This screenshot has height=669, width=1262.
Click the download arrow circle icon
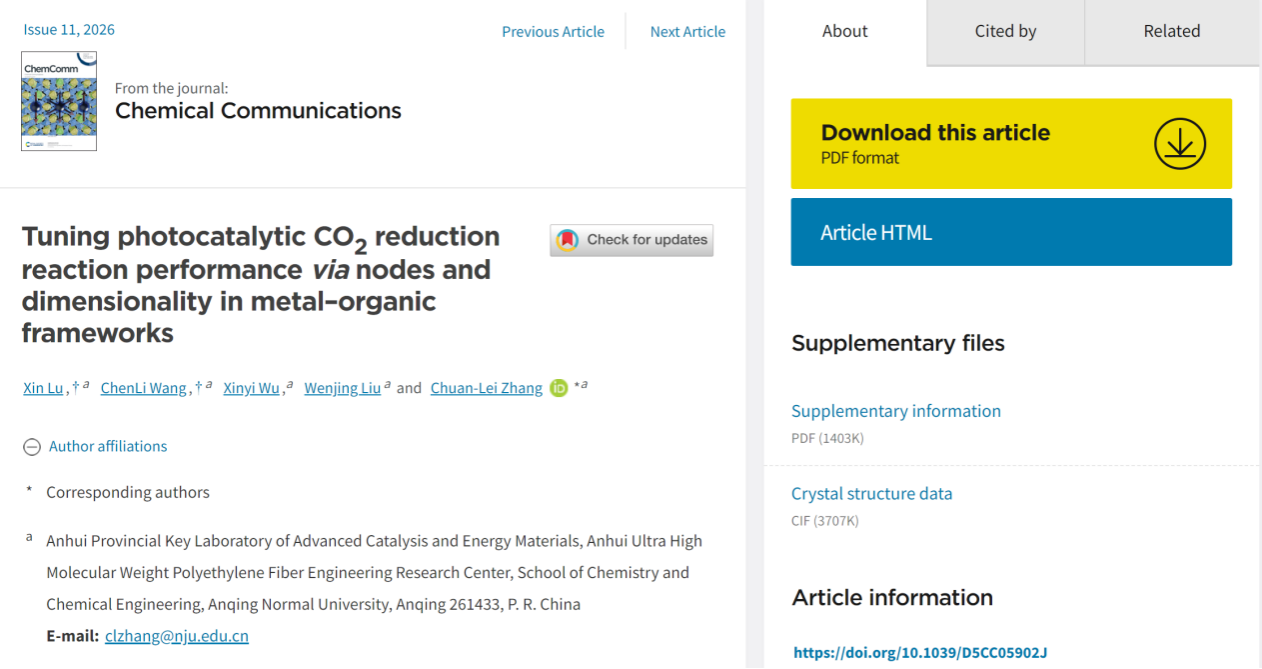pyautogui.click(x=1180, y=144)
